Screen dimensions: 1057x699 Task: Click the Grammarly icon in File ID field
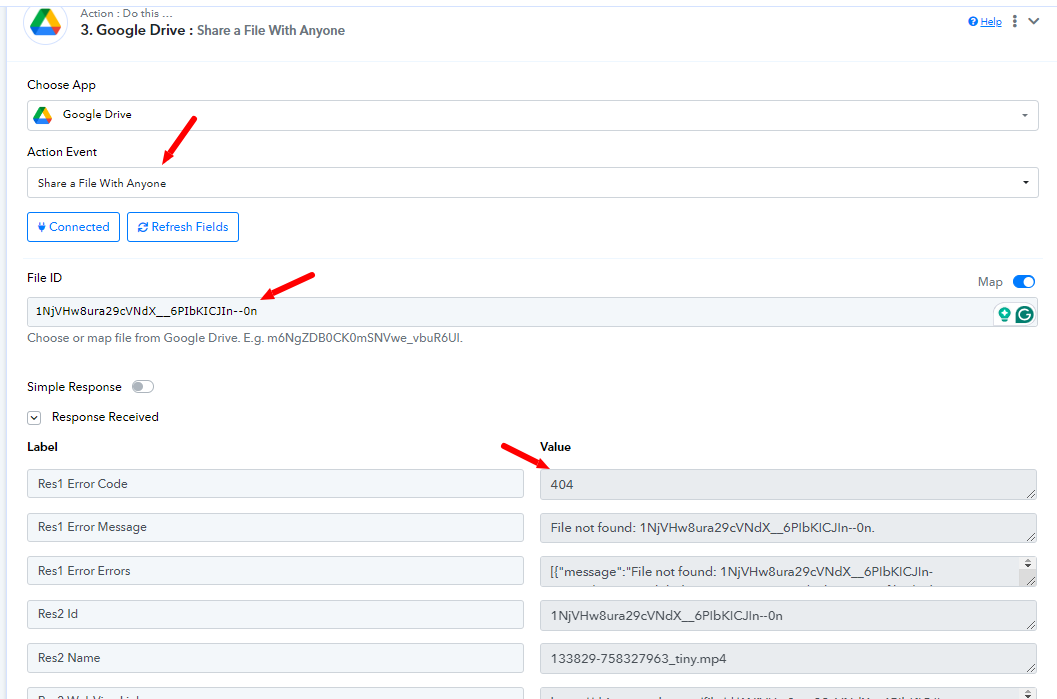click(x=1024, y=314)
